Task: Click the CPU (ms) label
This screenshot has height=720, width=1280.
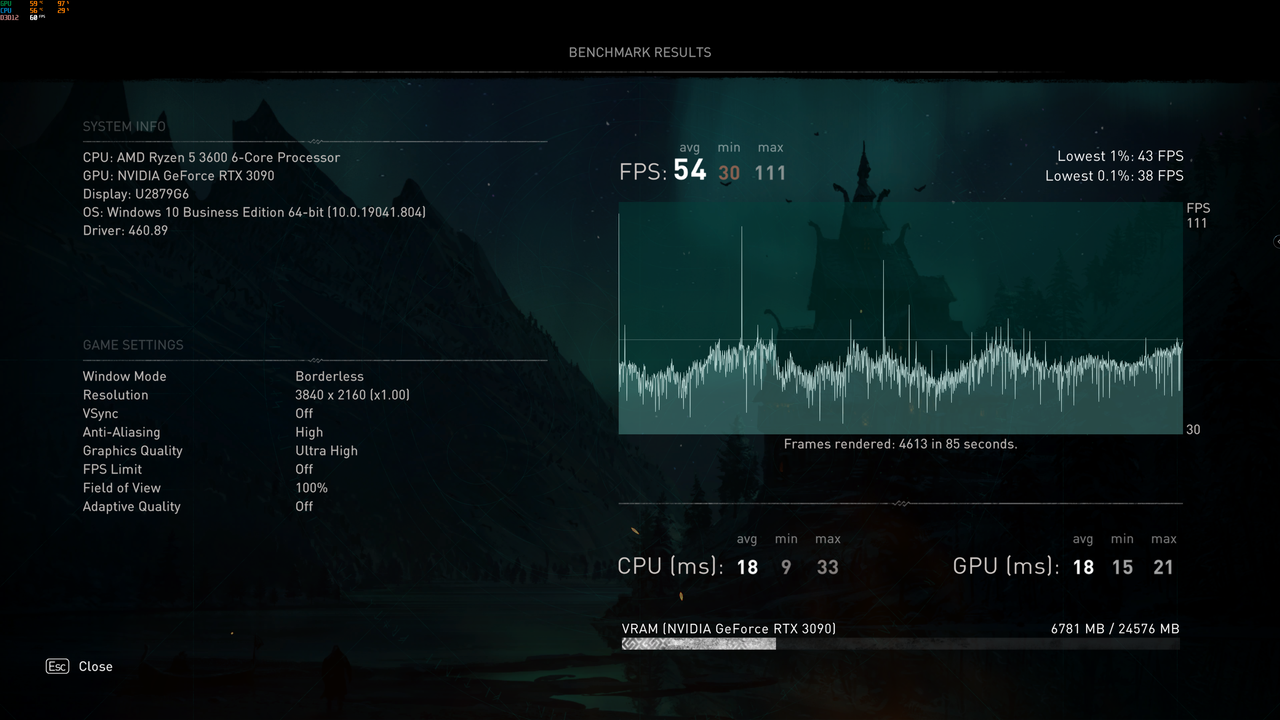Action: pyautogui.click(x=671, y=566)
